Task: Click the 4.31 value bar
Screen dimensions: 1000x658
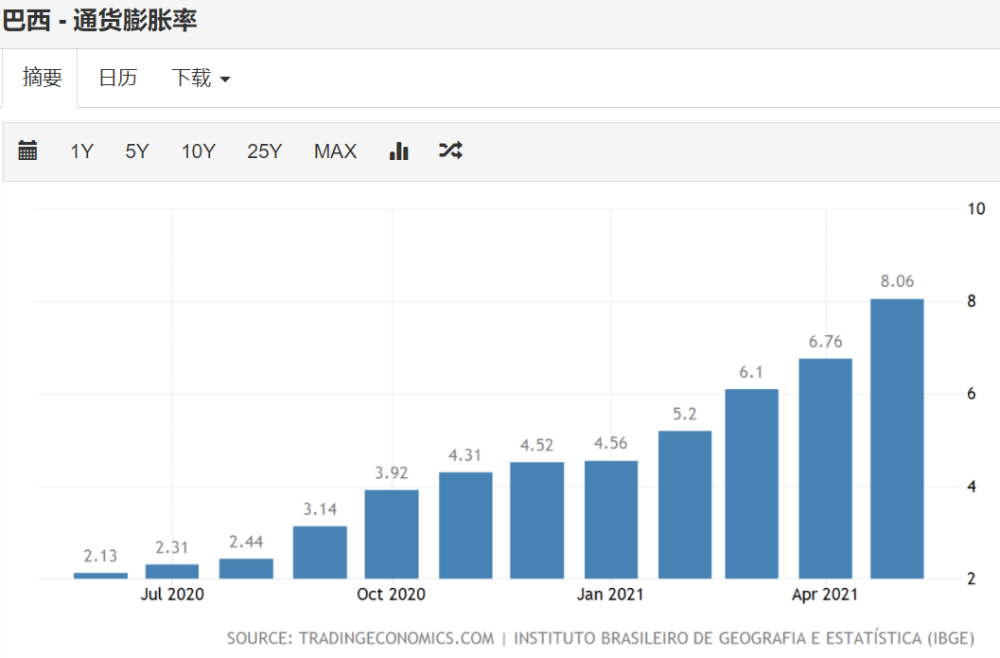Action: pos(466,525)
